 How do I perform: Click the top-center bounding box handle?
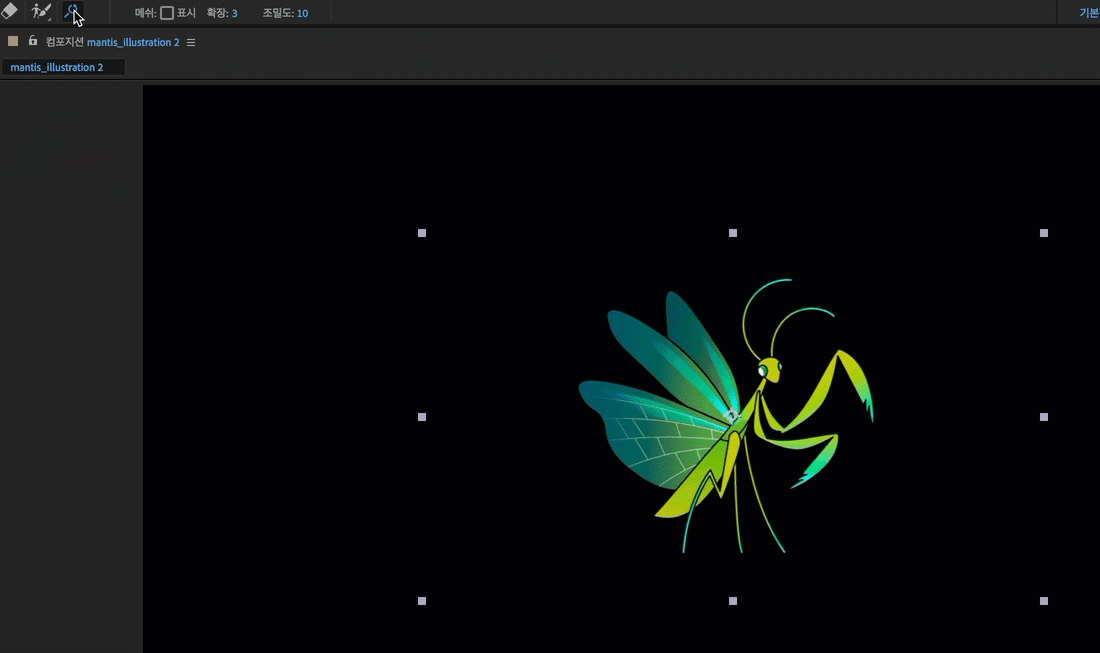click(x=733, y=233)
